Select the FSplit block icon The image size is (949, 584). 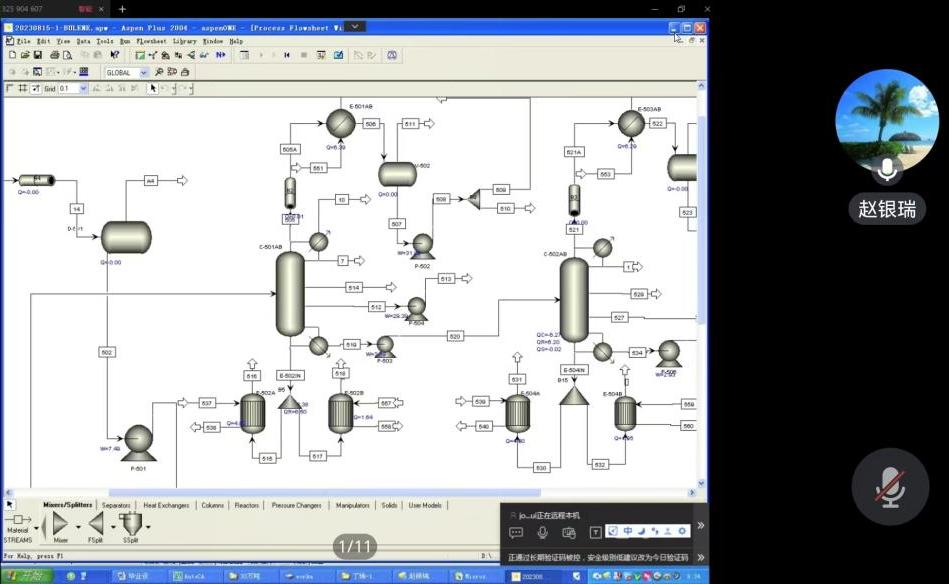pos(96,523)
